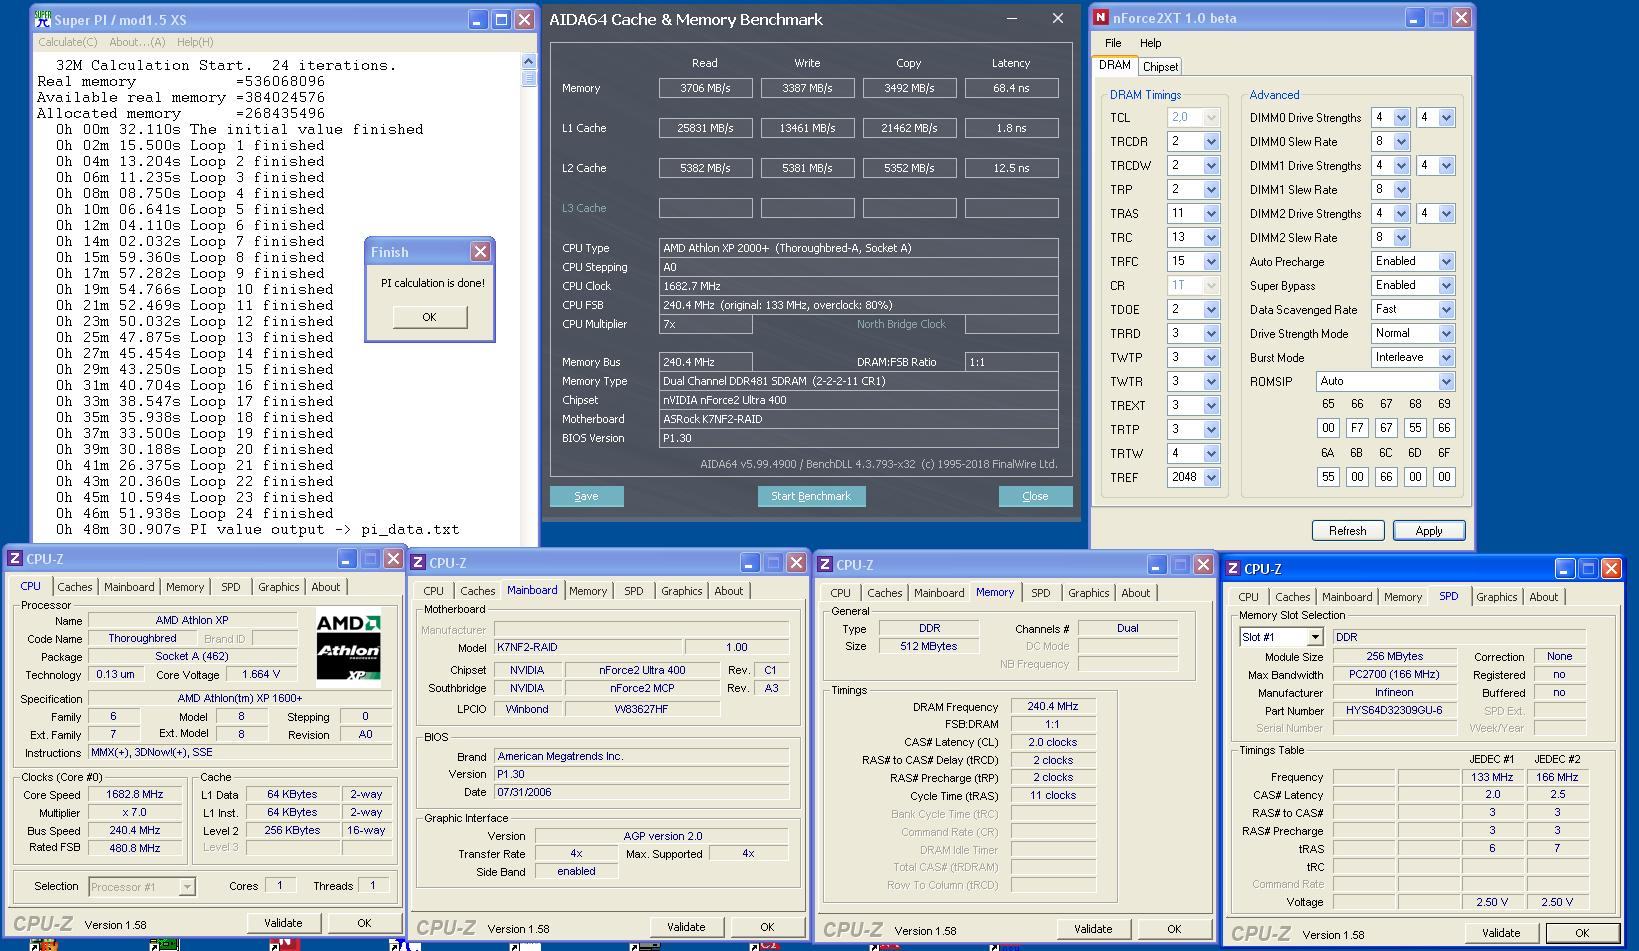Click Save in AIDA64 benchmark window
The width and height of the screenshot is (1639, 951).
pyautogui.click(x=587, y=496)
